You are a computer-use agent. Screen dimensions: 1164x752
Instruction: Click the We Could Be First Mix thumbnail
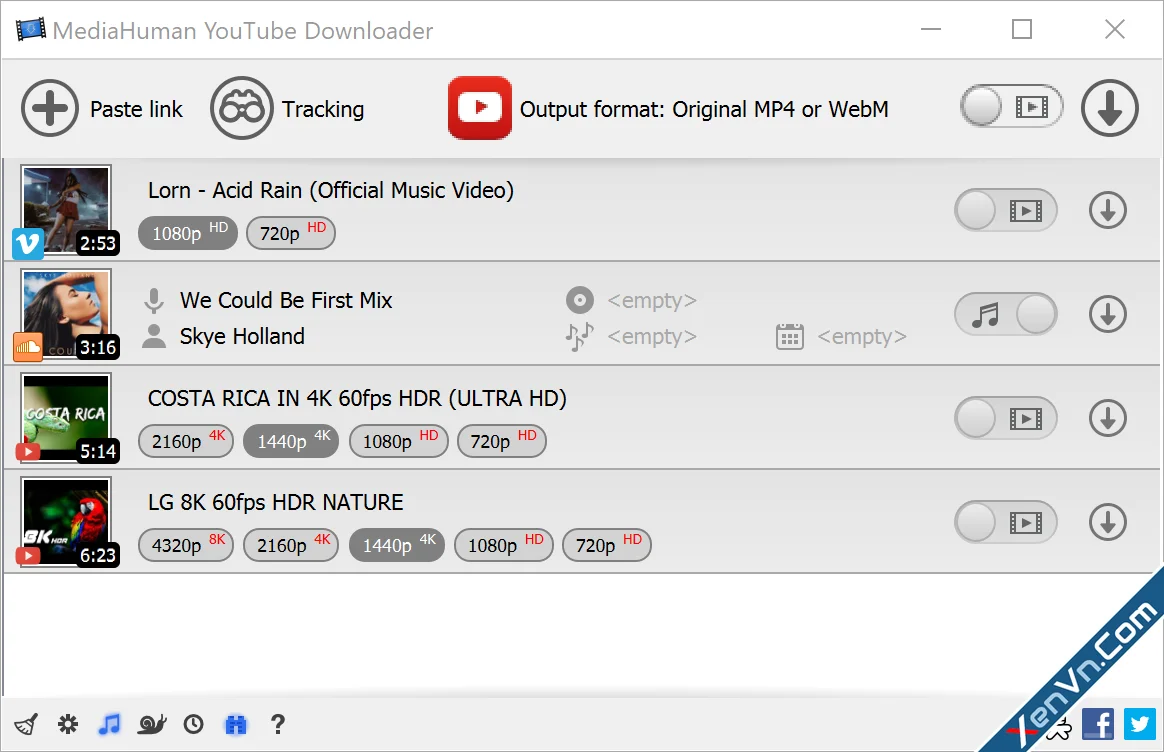[x=66, y=314]
